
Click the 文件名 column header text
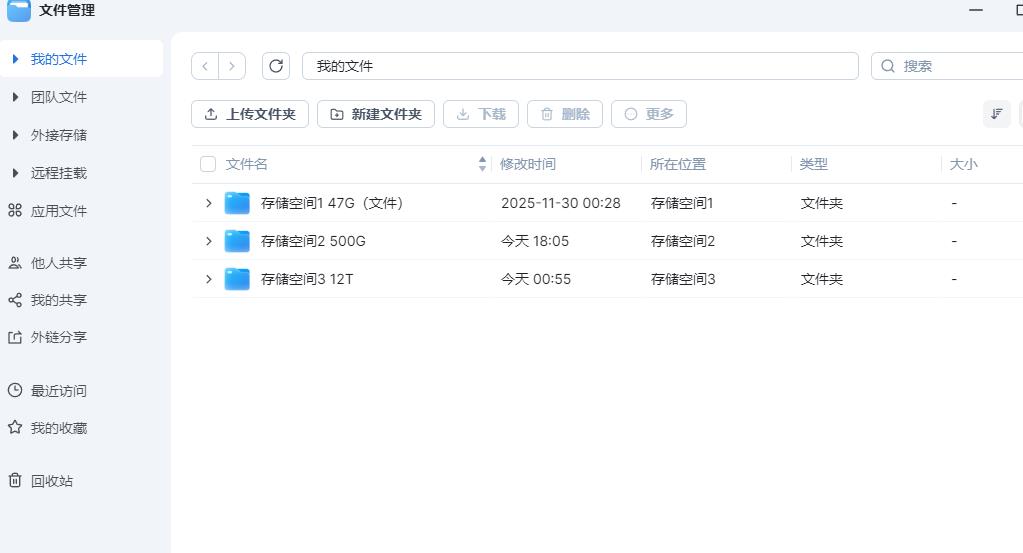[x=247, y=164]
